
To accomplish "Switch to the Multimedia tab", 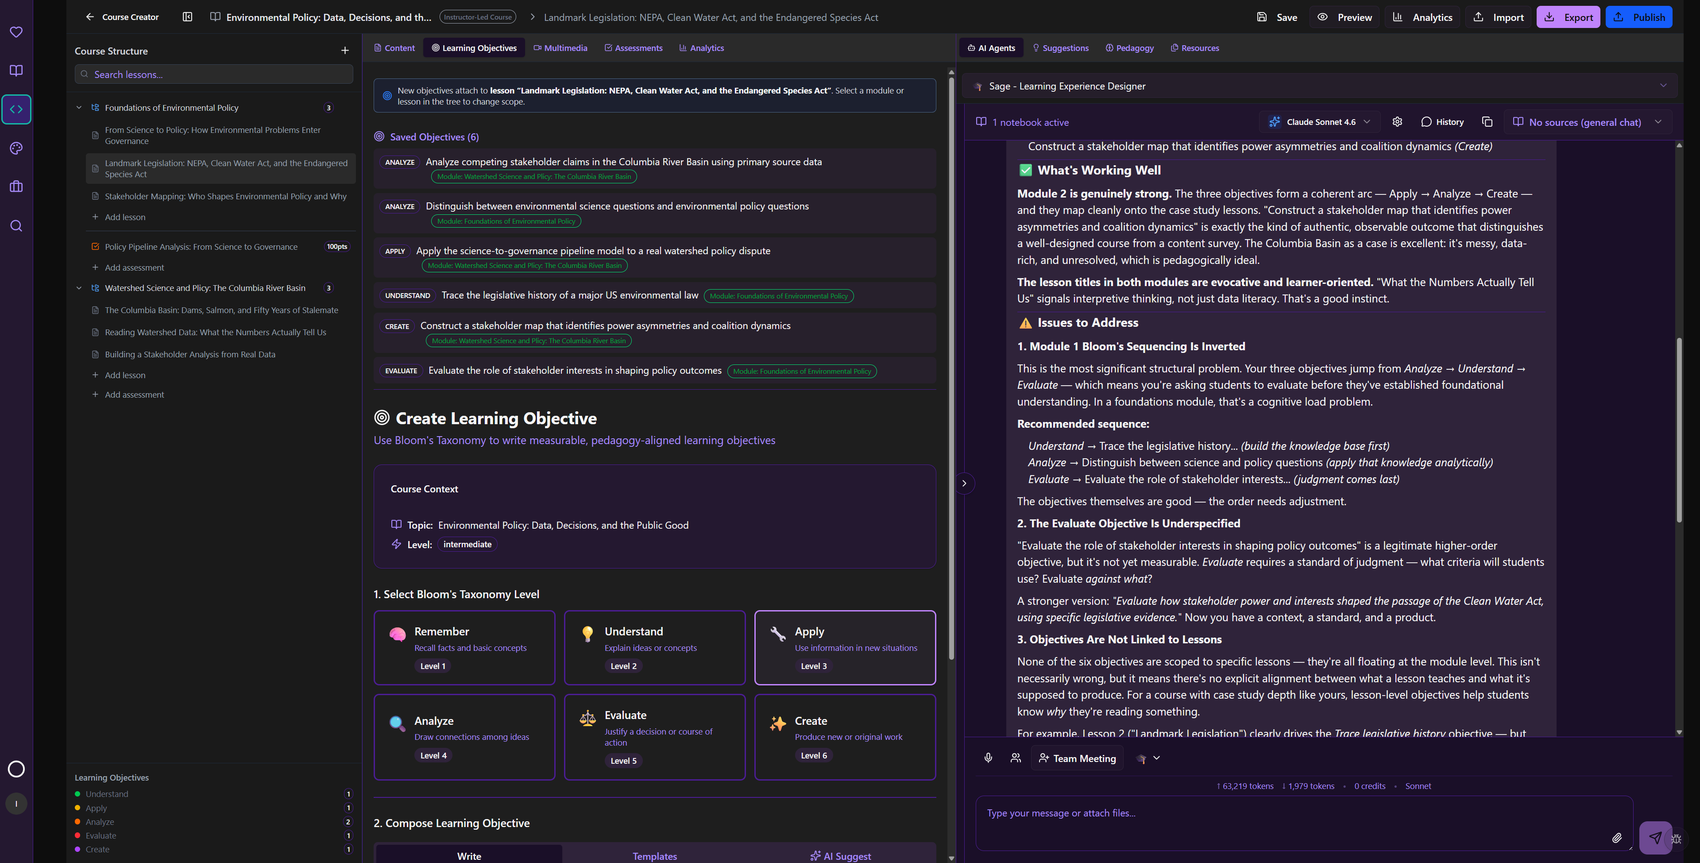I will pos(560,48).
